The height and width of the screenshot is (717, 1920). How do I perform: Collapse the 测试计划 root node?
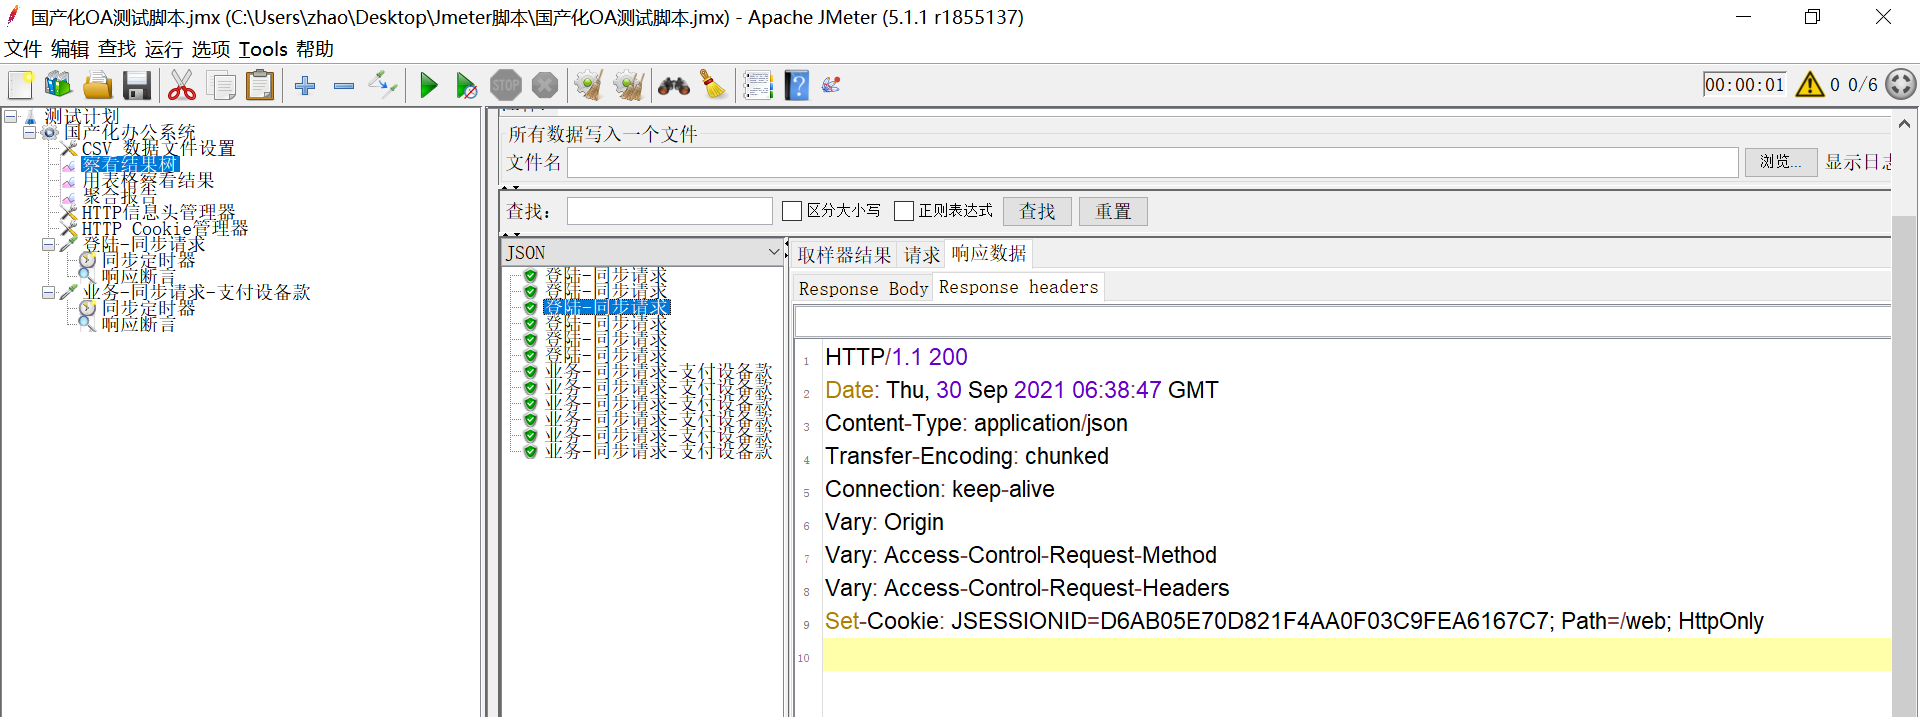(x=11, y=116)
